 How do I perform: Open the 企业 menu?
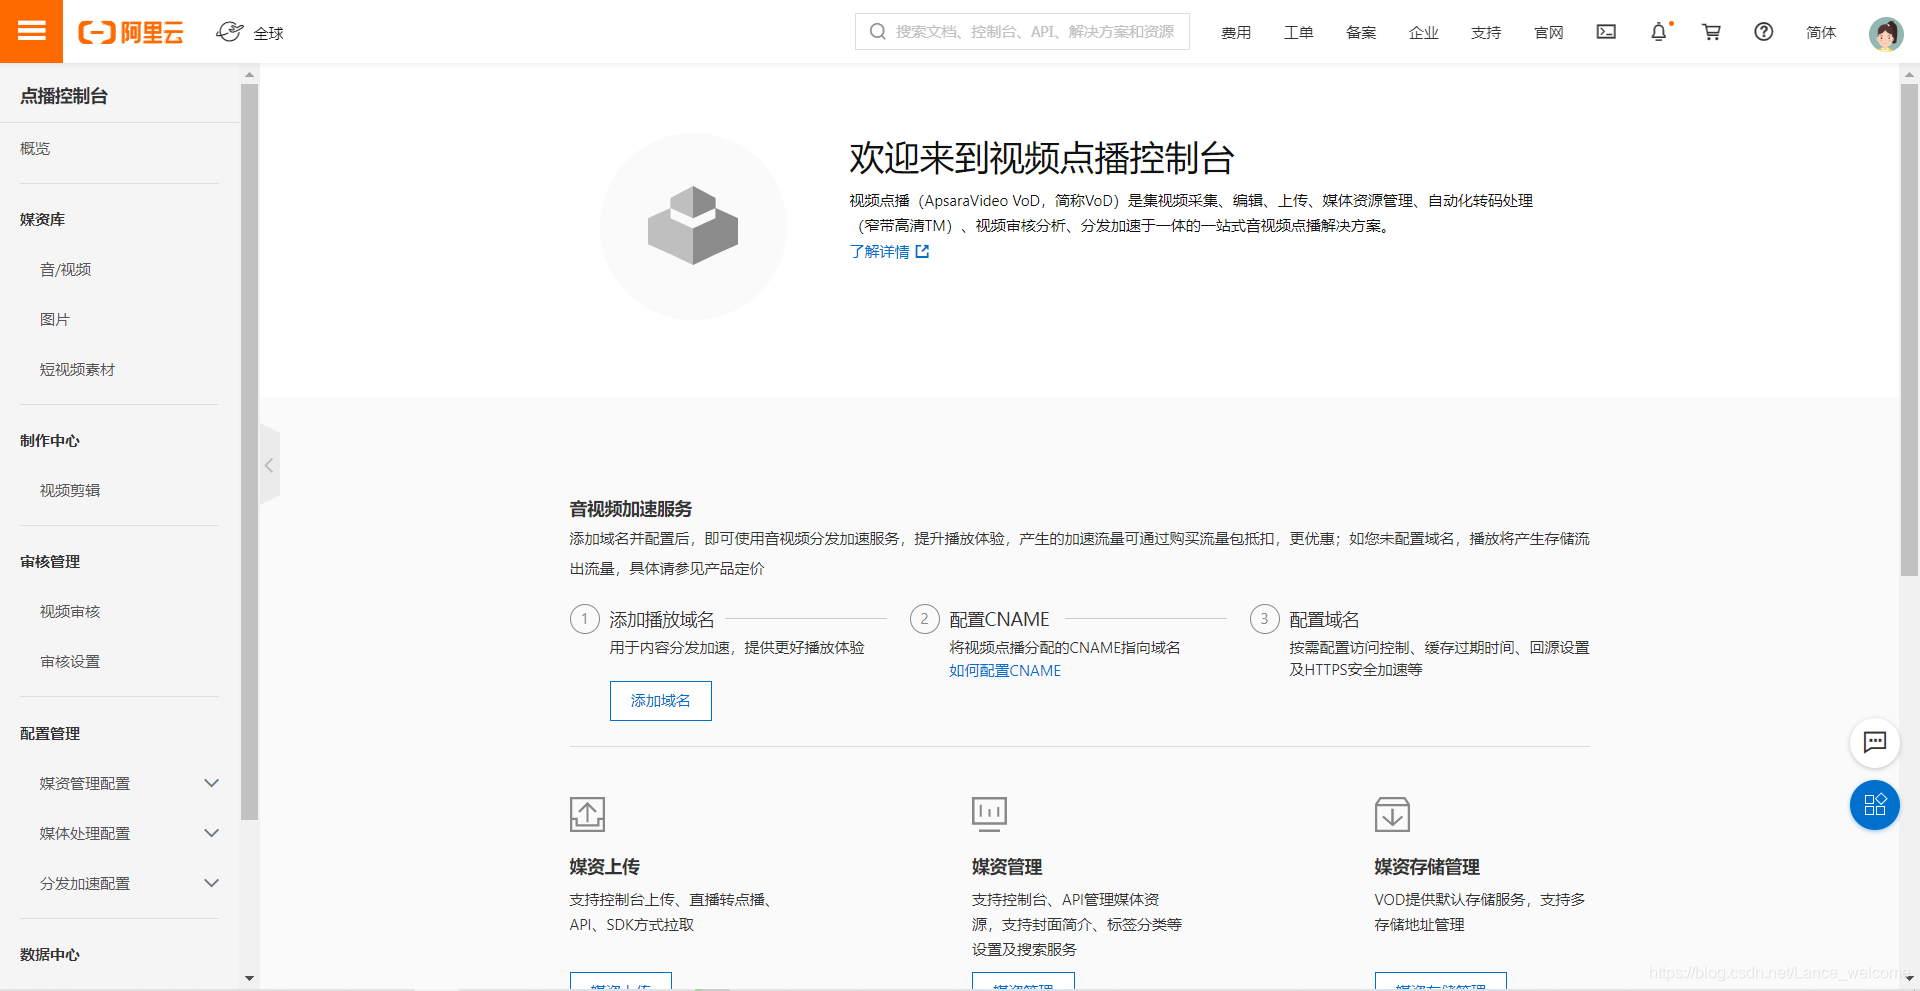(x=1423, y=32)
